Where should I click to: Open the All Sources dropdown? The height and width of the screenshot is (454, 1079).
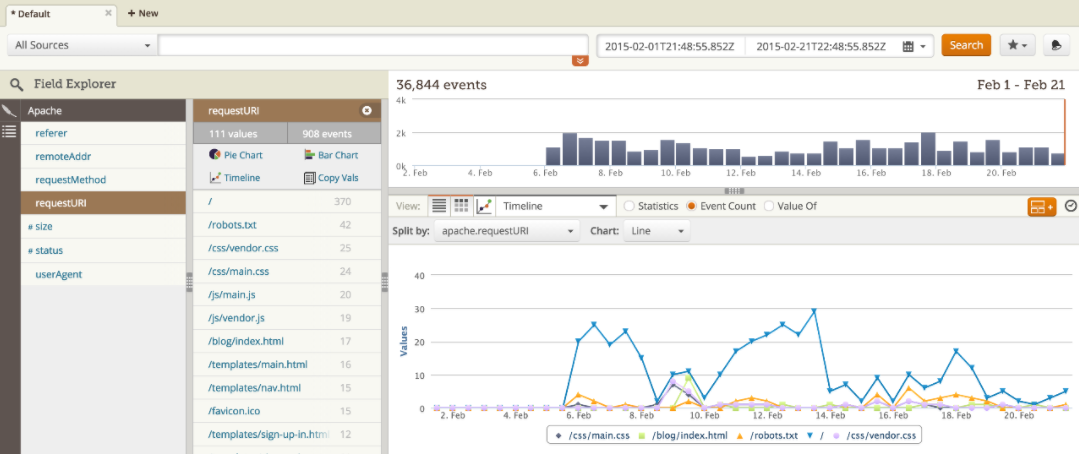point(82,45)
